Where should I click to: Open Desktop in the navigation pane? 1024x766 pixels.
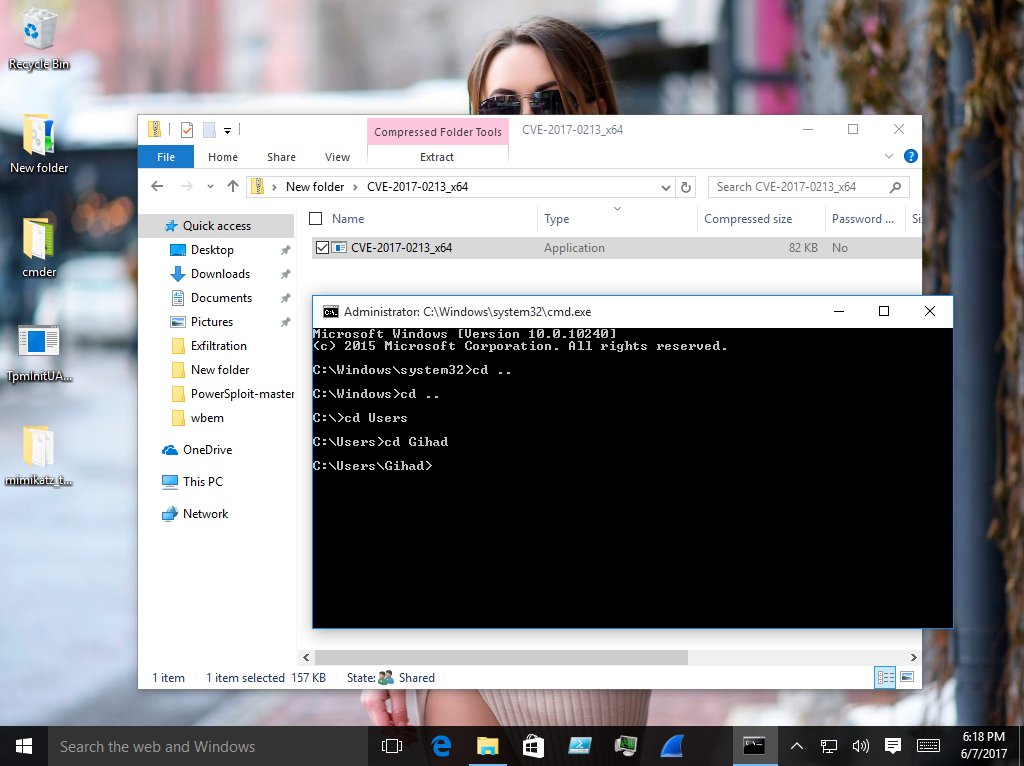[212, 250]
